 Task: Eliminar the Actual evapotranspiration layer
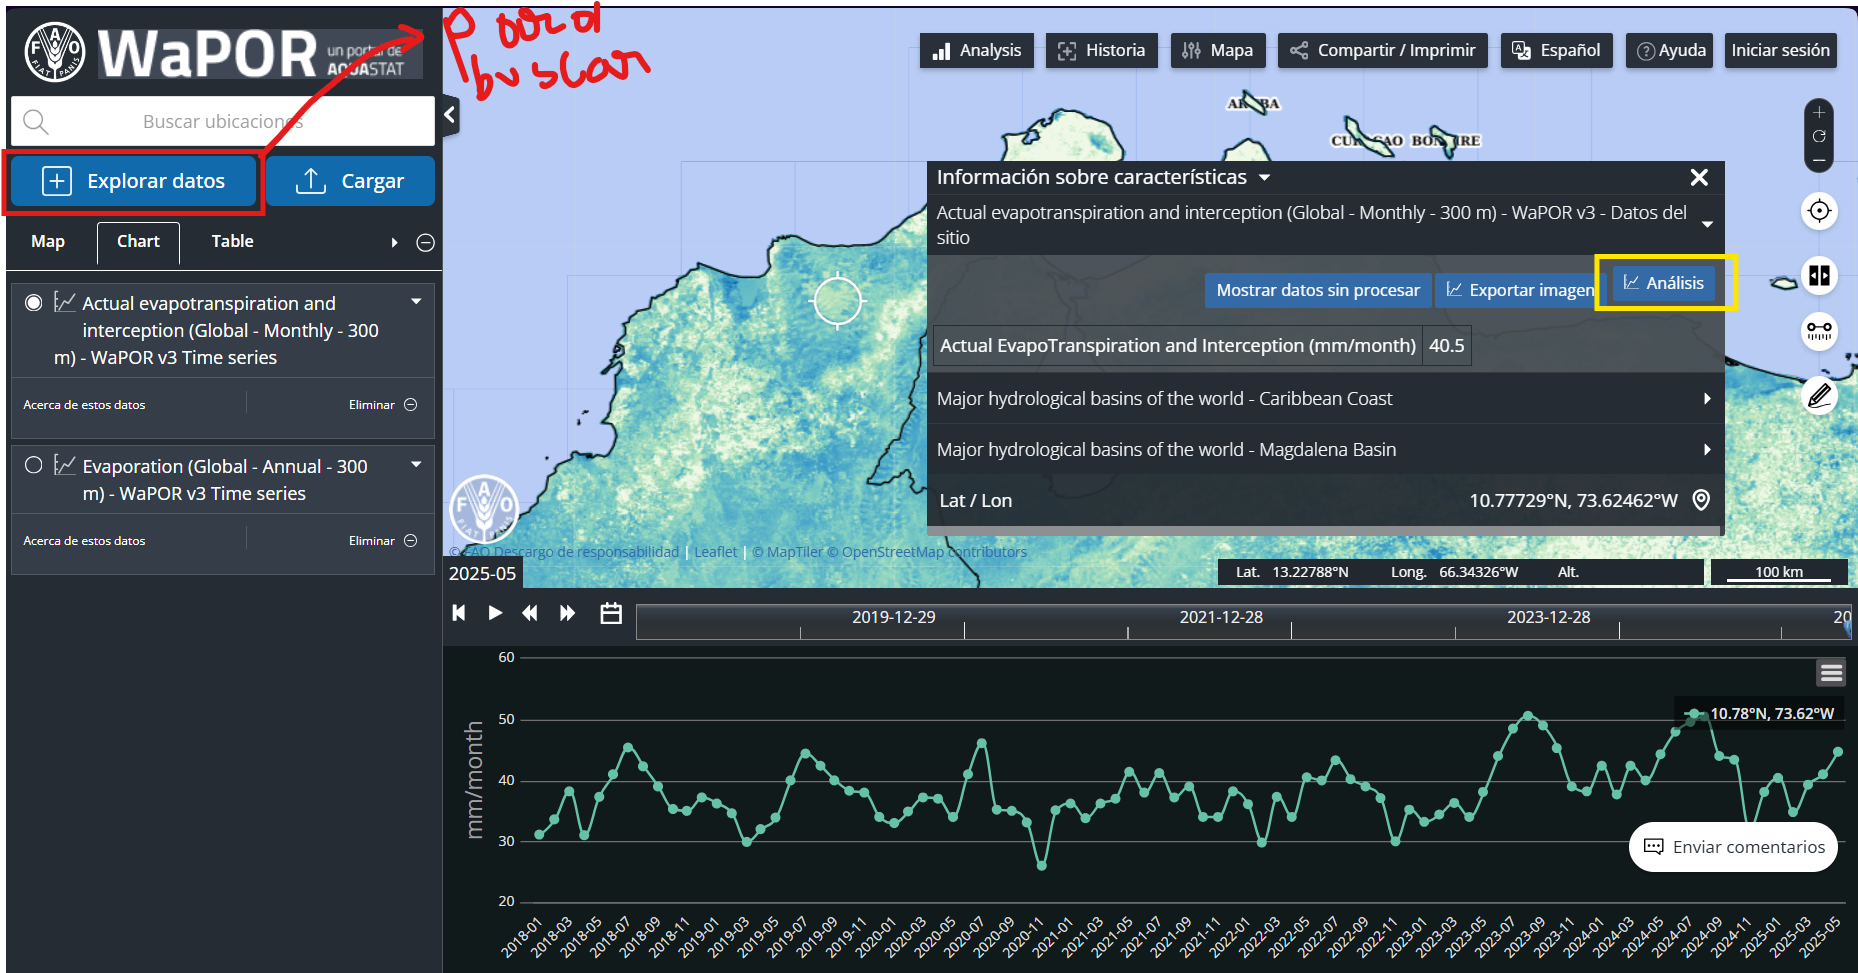pos(383,405)
